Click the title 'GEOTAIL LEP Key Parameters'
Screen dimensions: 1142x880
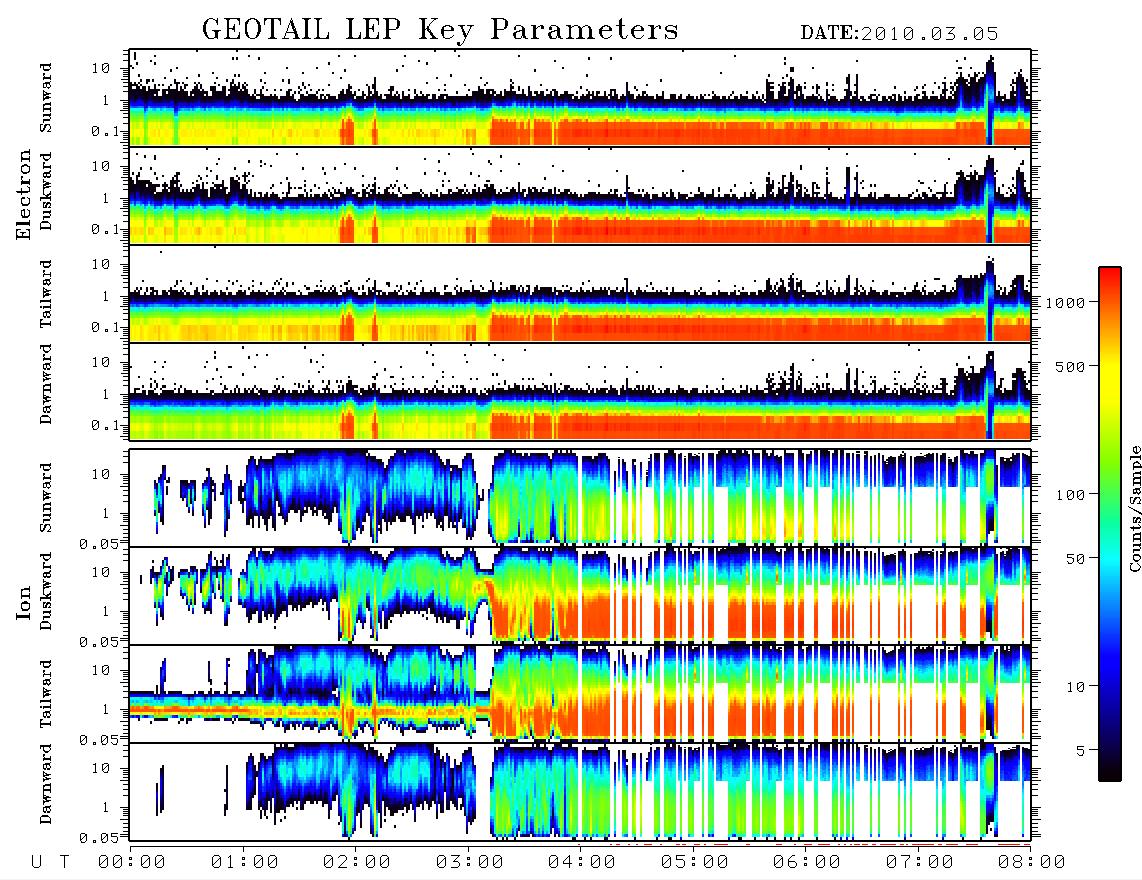440,30
